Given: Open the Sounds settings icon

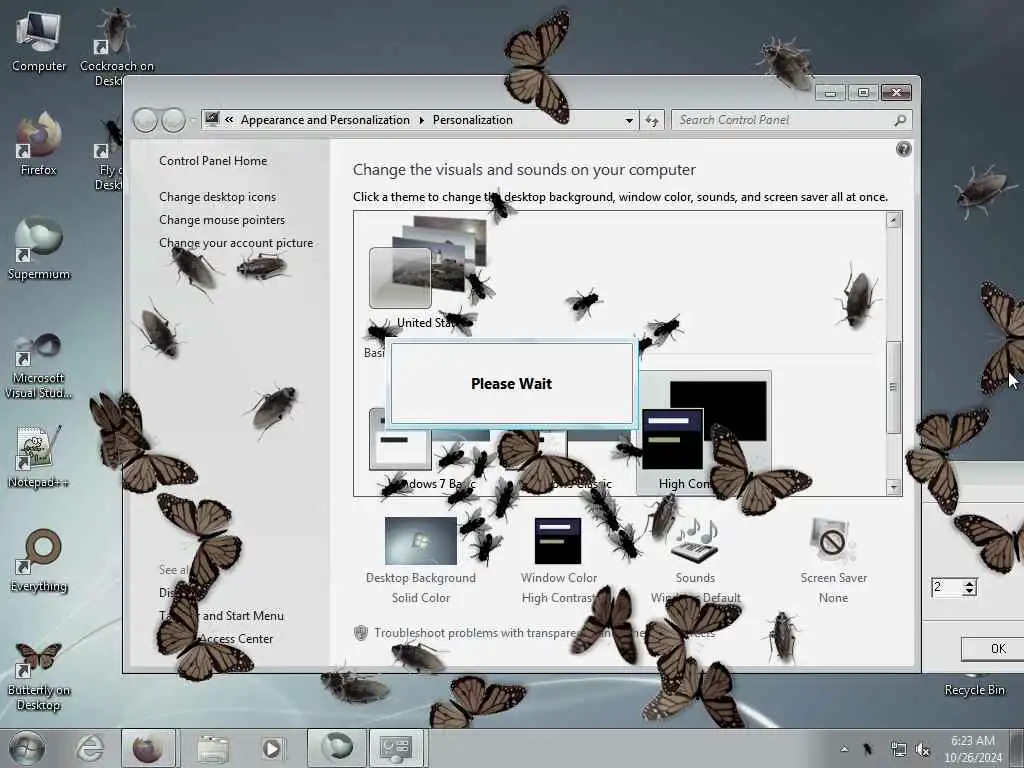Looking at the screenshot, I should (695, 541).
